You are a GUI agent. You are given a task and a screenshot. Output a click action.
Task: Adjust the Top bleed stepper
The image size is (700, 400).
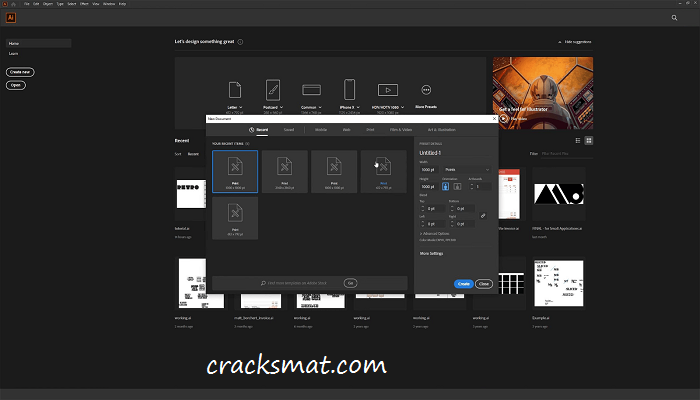point(422,208)
